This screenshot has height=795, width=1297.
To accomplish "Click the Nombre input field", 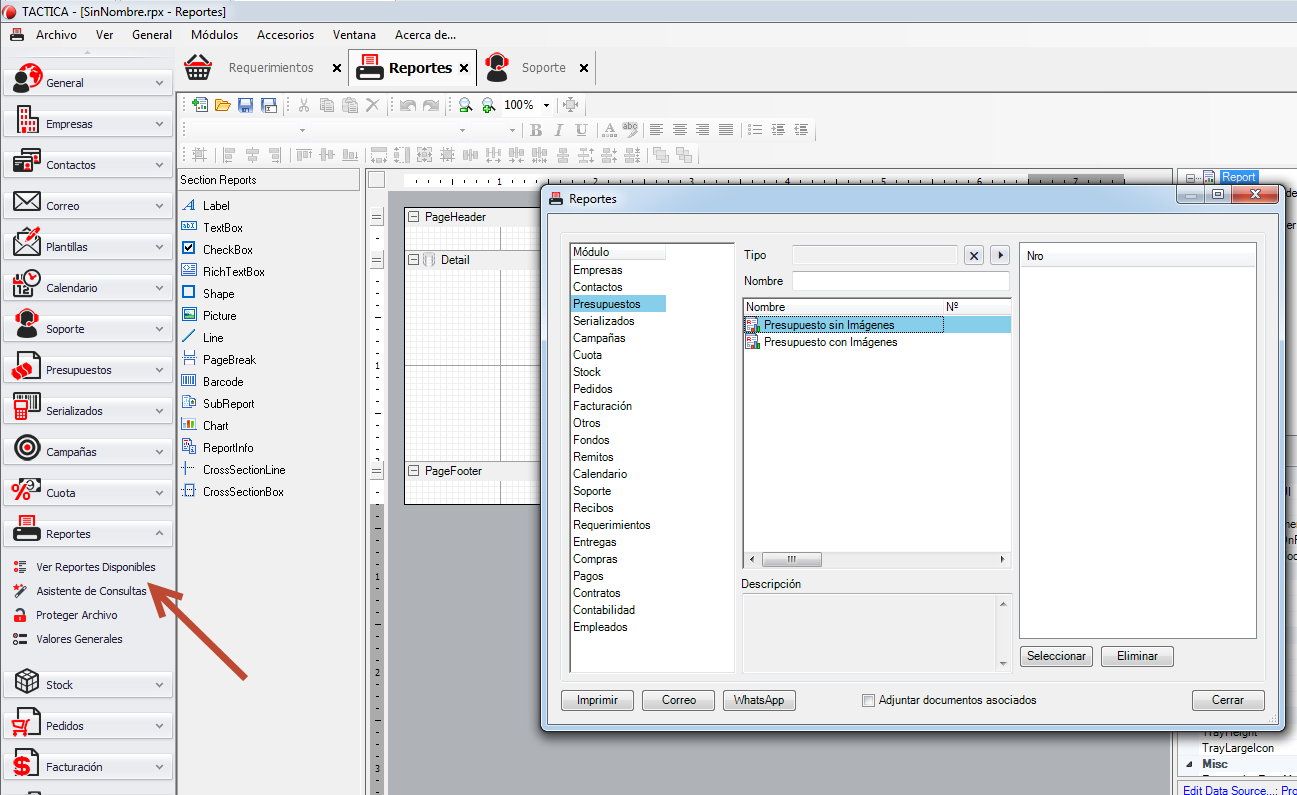I will 901,281.
